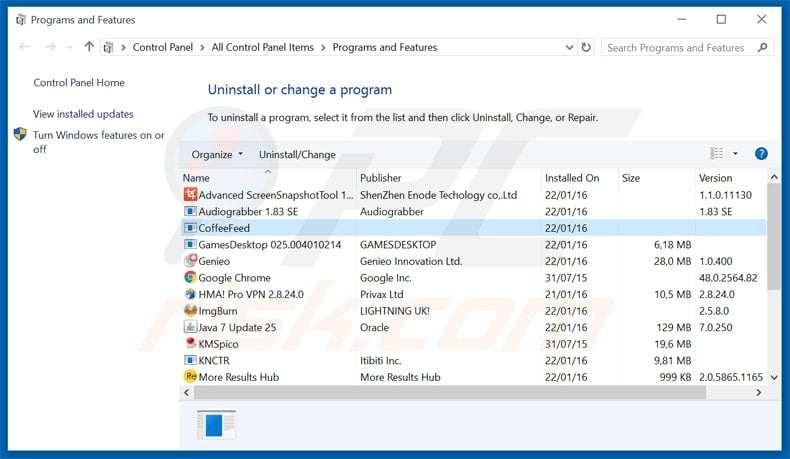Open the recent locations dropdown arrow
This screenshot has height=459, width=790.
[70, 47]
